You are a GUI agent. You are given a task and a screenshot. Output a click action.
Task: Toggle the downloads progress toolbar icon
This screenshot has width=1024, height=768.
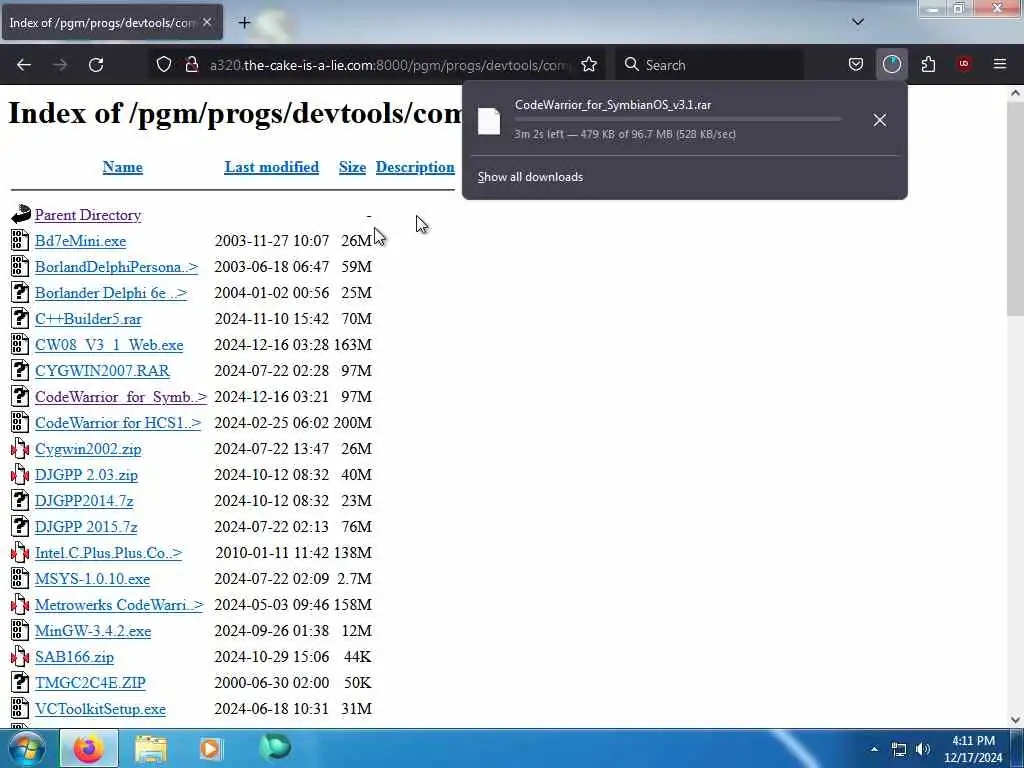click(891, 65)
